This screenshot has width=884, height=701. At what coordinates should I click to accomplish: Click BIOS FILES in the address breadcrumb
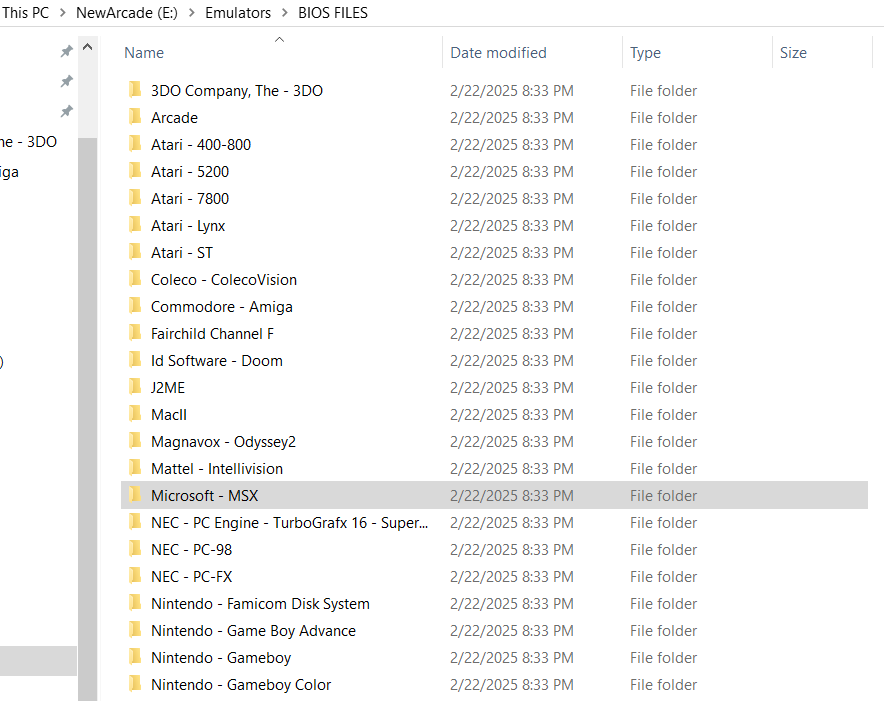pos(333,12)
